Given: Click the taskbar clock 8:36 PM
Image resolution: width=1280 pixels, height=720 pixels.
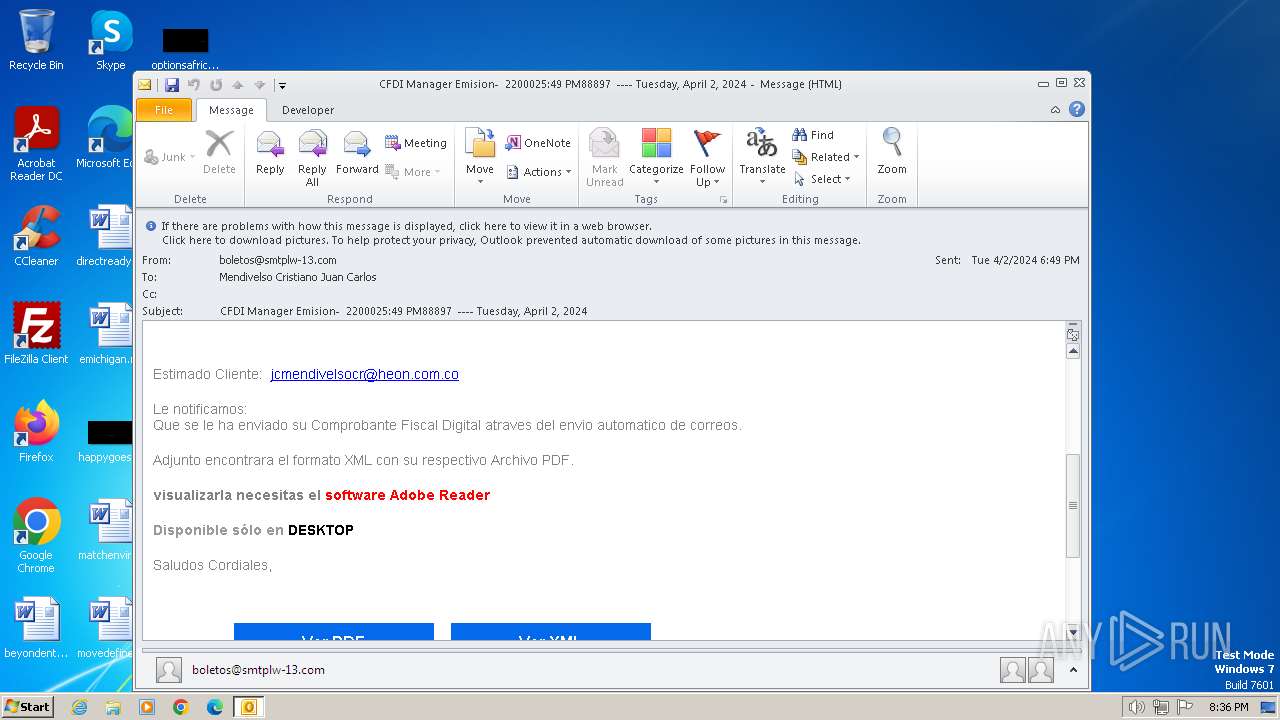Looking at the screenshot, I should [1228, 707].
